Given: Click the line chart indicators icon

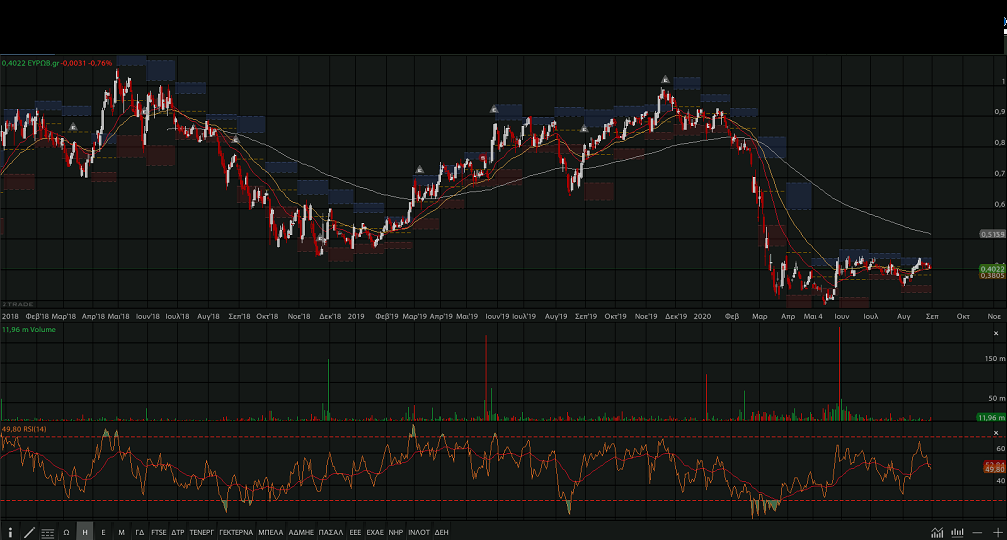Looking at the screenshot, I should [937, 532].
